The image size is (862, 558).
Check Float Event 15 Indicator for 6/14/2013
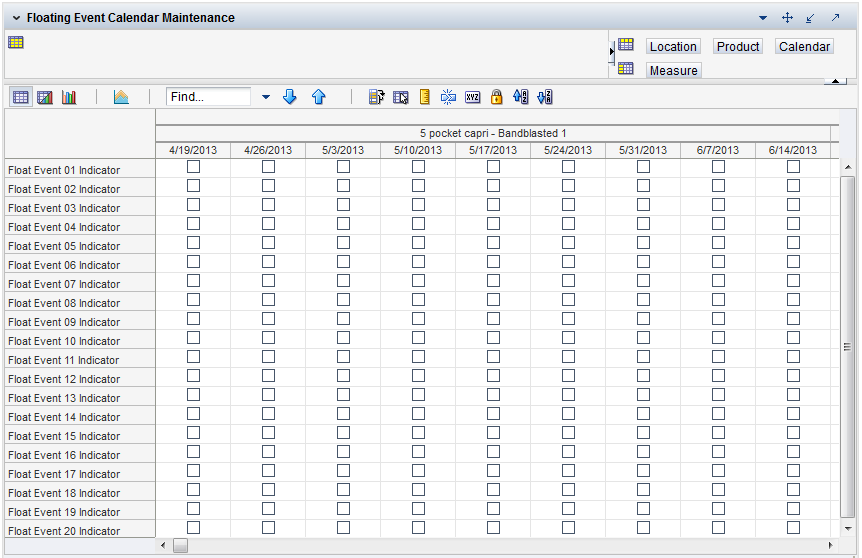pyautogui.click(x=793, y=433)
